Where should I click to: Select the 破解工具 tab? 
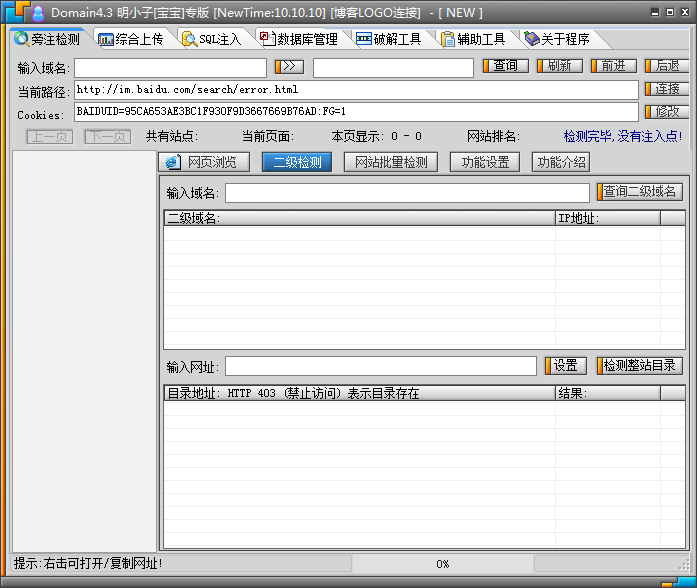coord(389,39)
